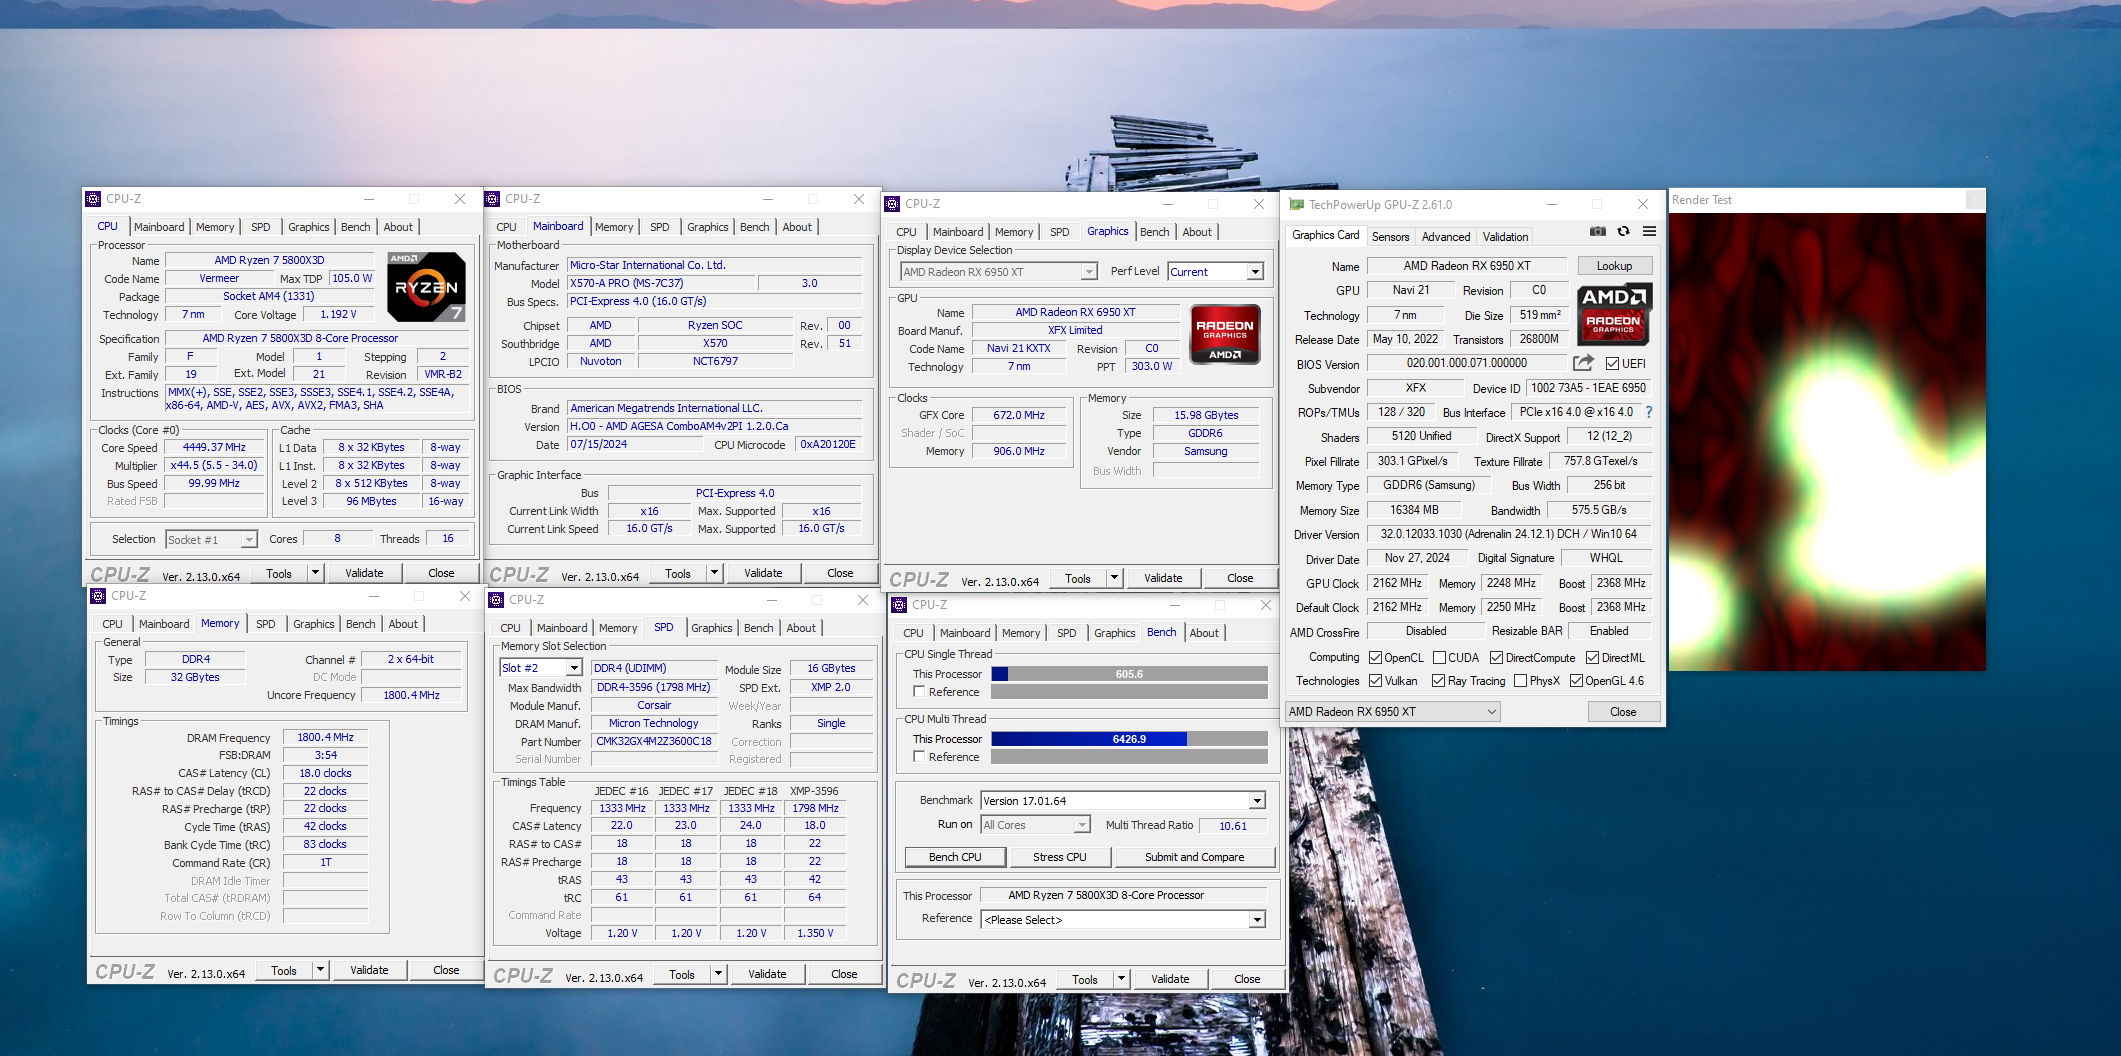Click the BIOS export share icon
Screen dimensions: 2121x1056
pos(1583,363)
